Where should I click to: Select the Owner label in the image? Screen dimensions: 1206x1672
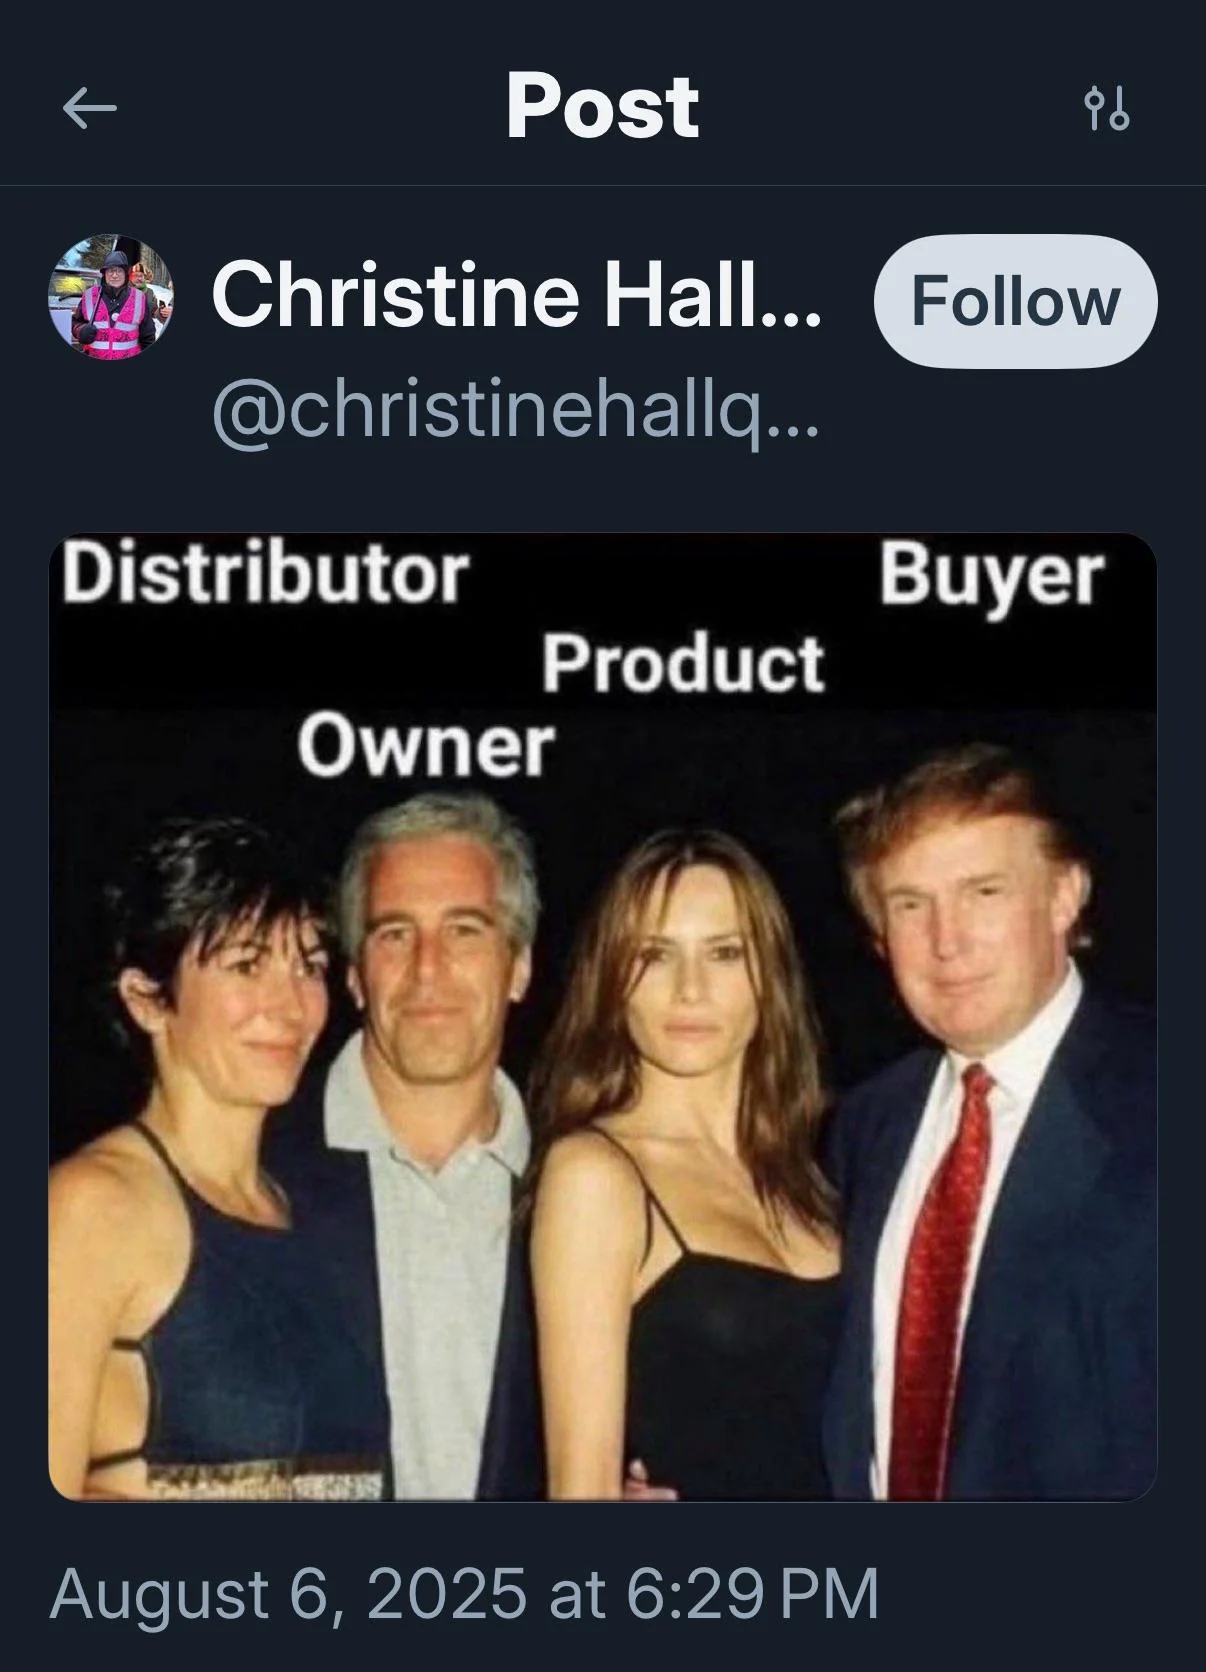point(425,745)
